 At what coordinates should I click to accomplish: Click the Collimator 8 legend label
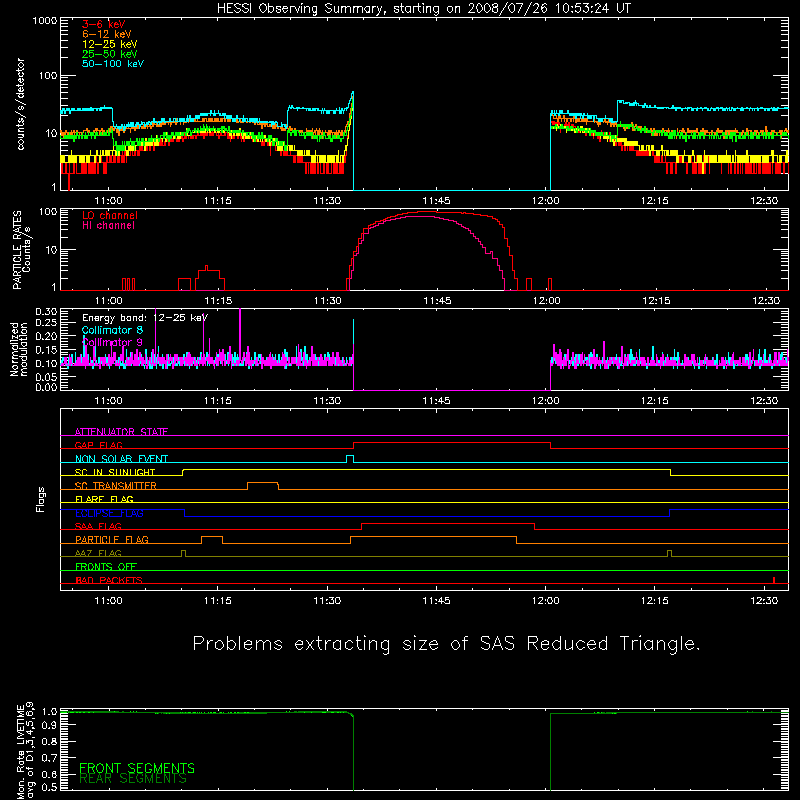[x=112, y=330]
